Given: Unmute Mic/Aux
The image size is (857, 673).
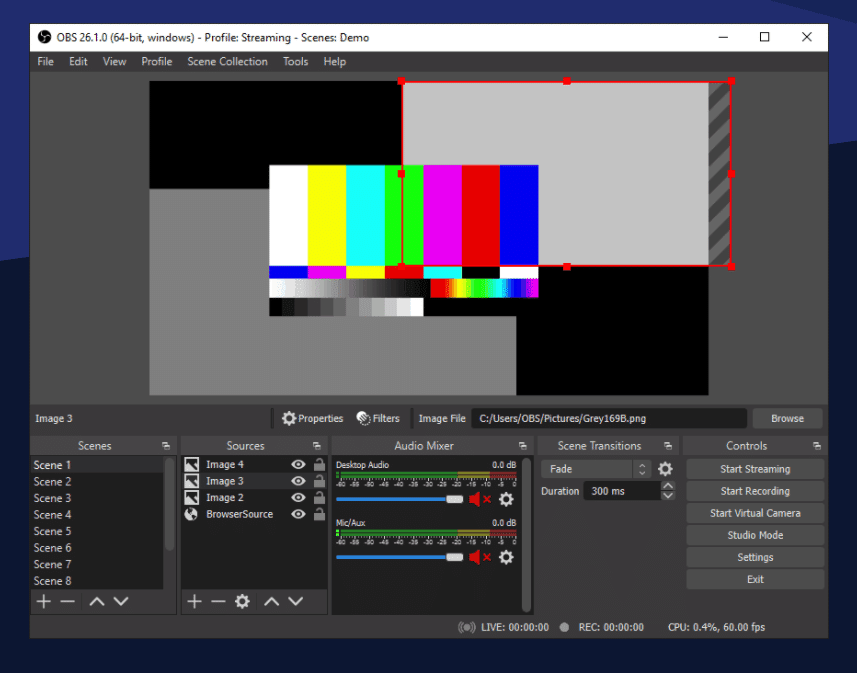Looking at the screenshot, I should (x=480, y=557).
